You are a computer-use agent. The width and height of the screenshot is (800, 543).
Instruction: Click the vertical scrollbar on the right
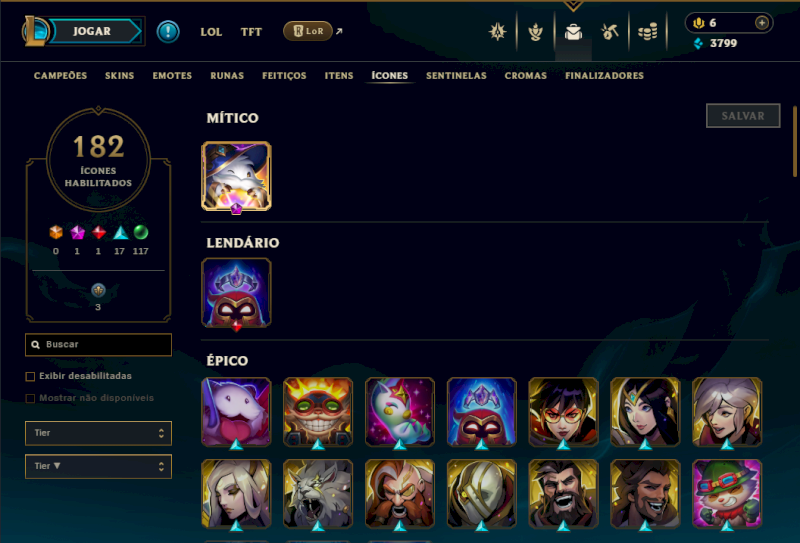tap(795, 141)
